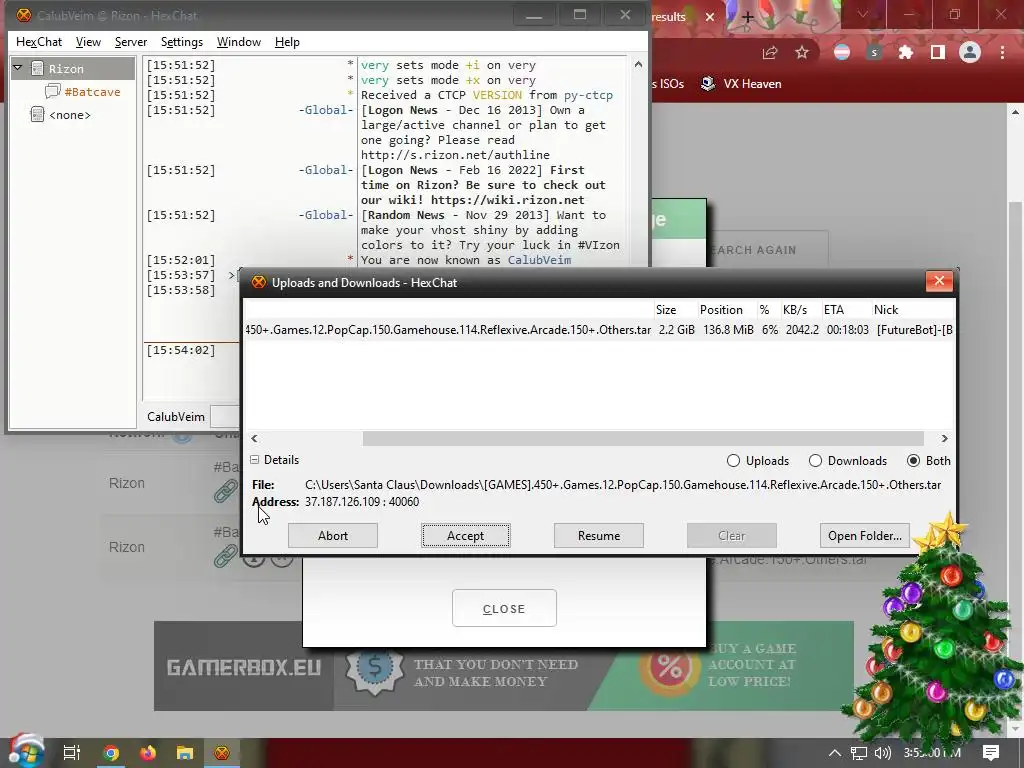Open the Settings menu in HexChat

[x=182, y=42]
